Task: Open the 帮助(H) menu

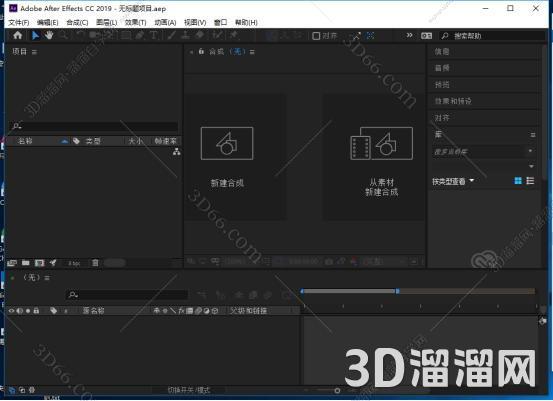Action: click(246, 23)
